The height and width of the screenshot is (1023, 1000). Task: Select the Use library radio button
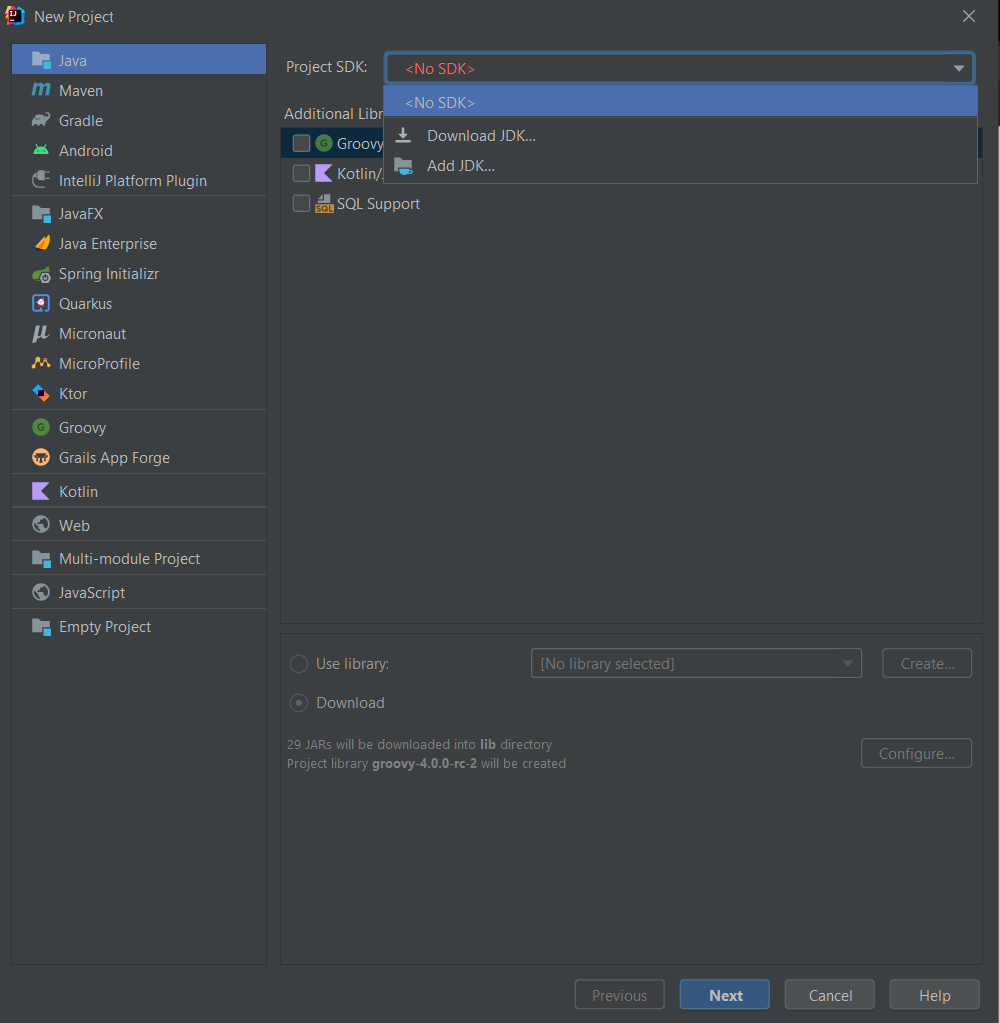(x=299, y=664)
